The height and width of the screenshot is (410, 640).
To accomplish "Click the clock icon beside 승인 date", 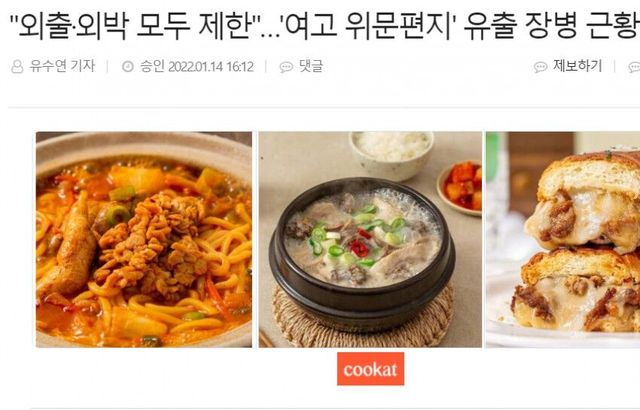I will tap(128, 66).
